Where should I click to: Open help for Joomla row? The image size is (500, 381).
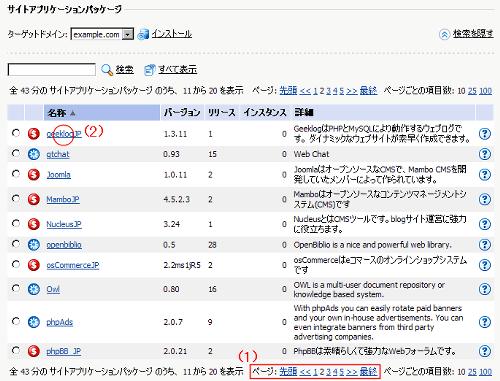[x=485, y=174]
